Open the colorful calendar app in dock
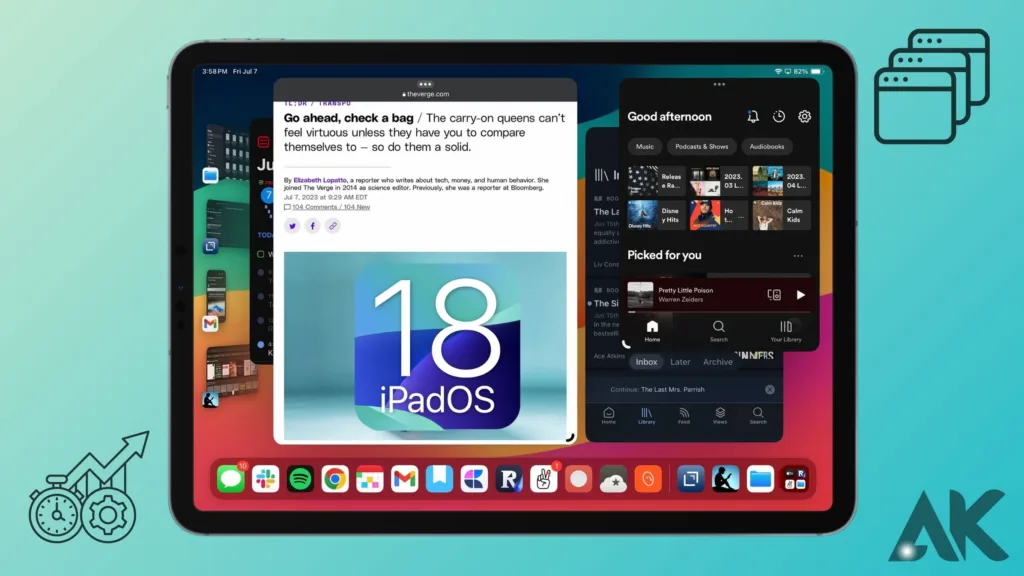 370,479
